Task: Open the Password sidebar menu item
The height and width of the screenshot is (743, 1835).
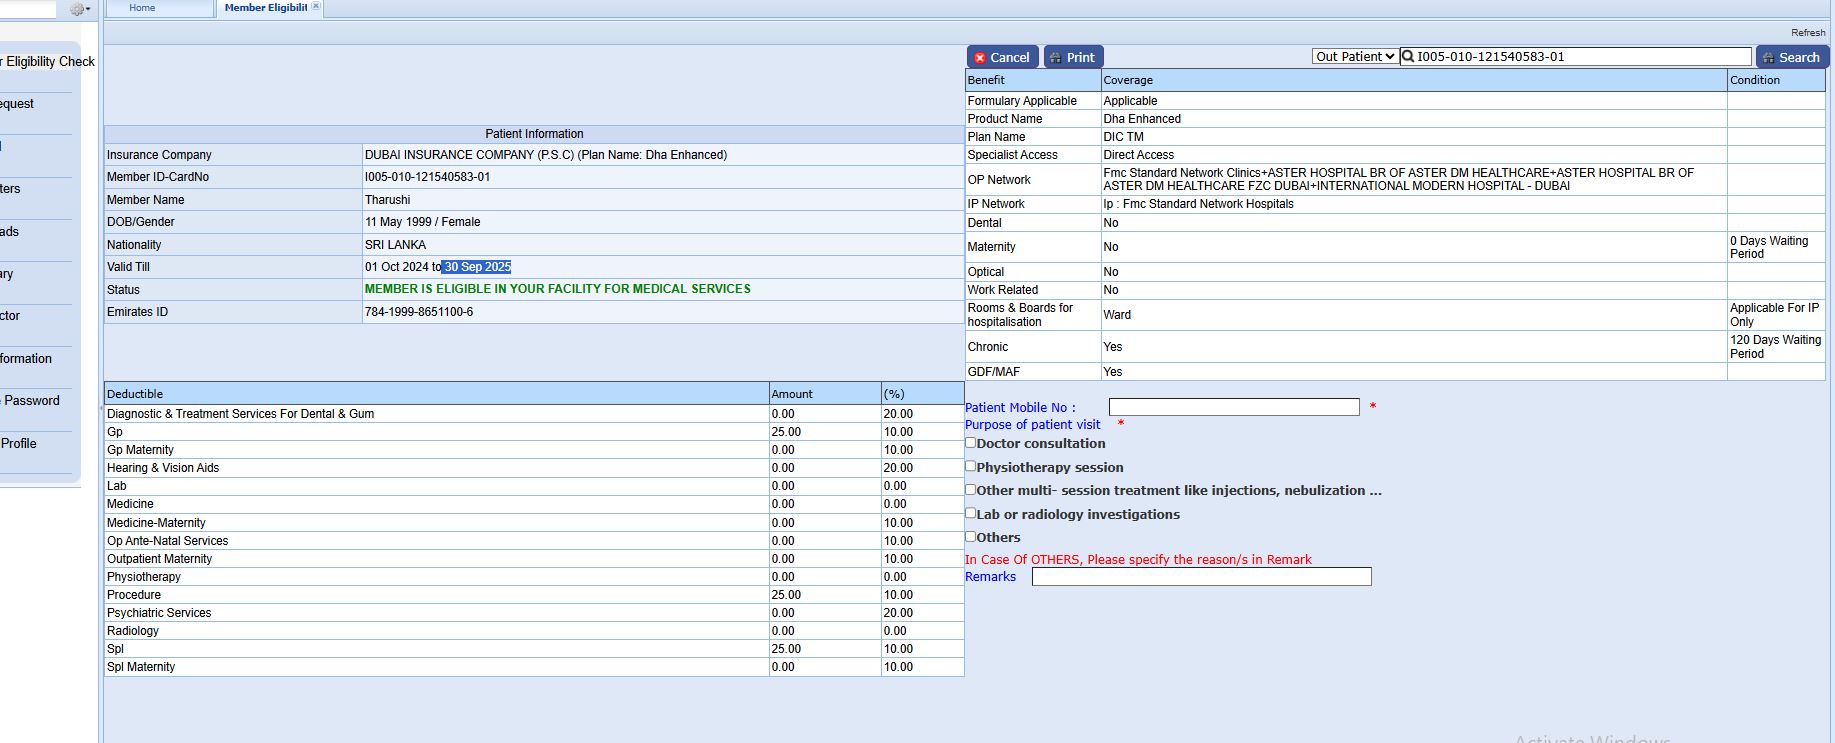Action: [x=32, y=401]
